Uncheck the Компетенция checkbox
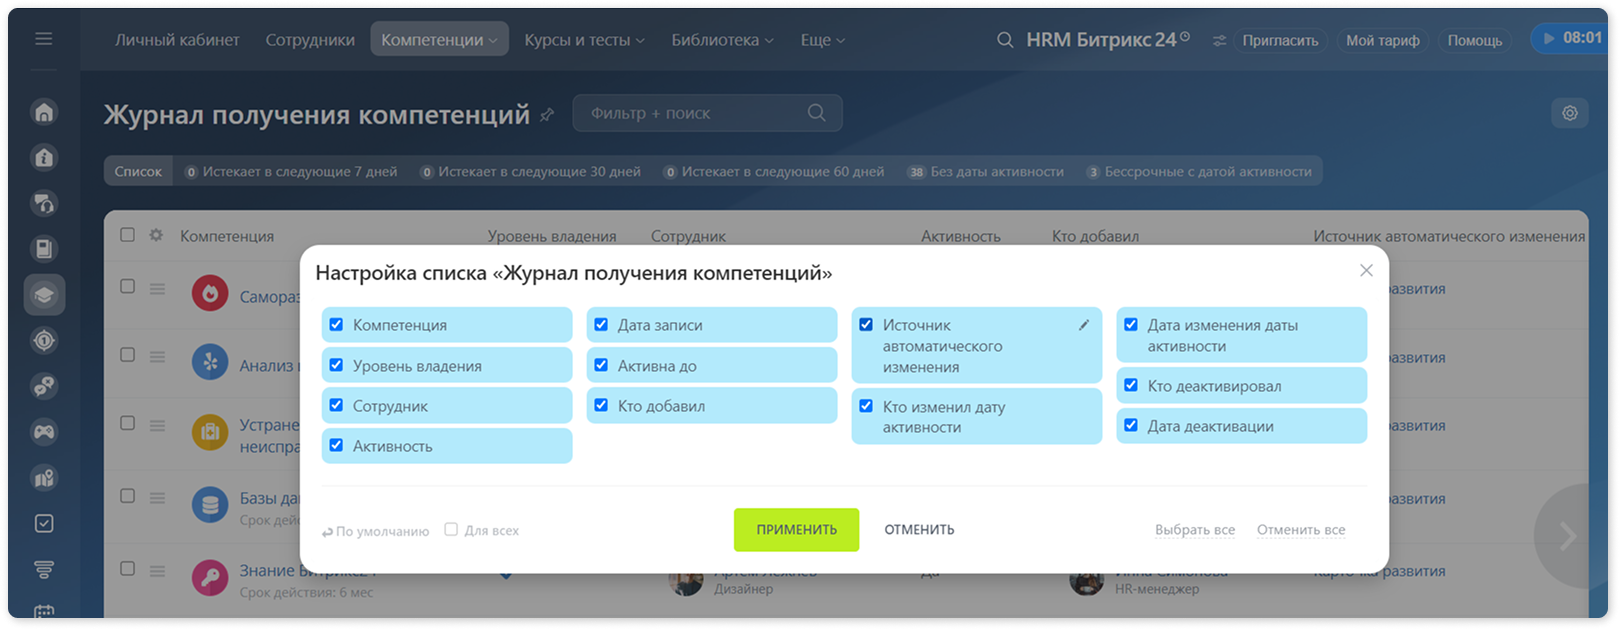Screen dimensions: 1620x630 click(x=336, y=324)
